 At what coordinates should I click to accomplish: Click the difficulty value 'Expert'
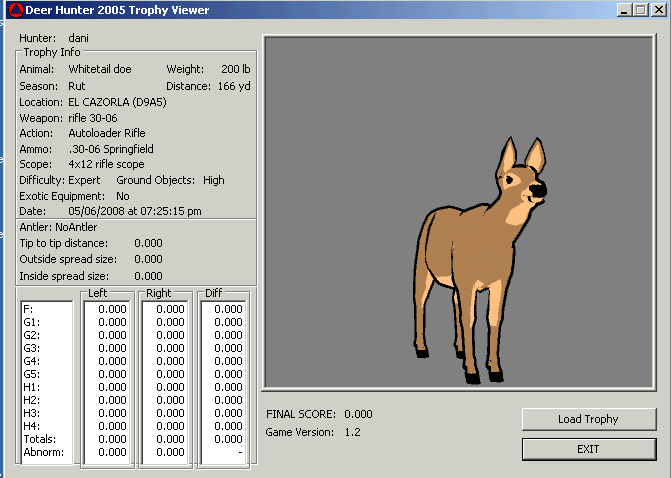84,180
